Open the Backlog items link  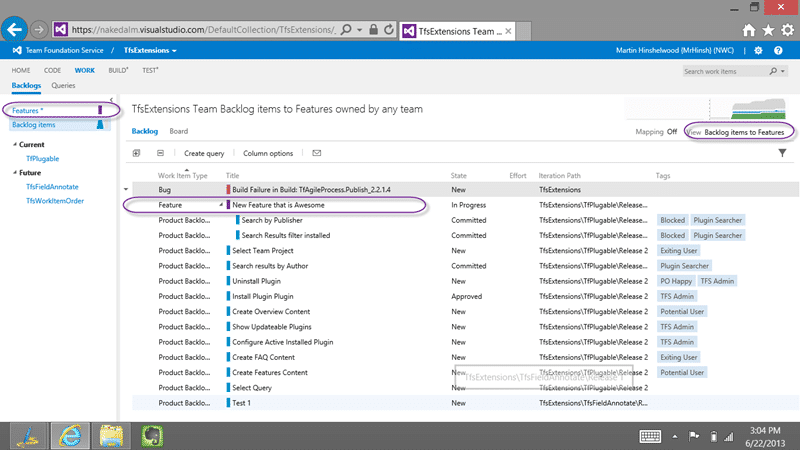(x=34, y=124)
